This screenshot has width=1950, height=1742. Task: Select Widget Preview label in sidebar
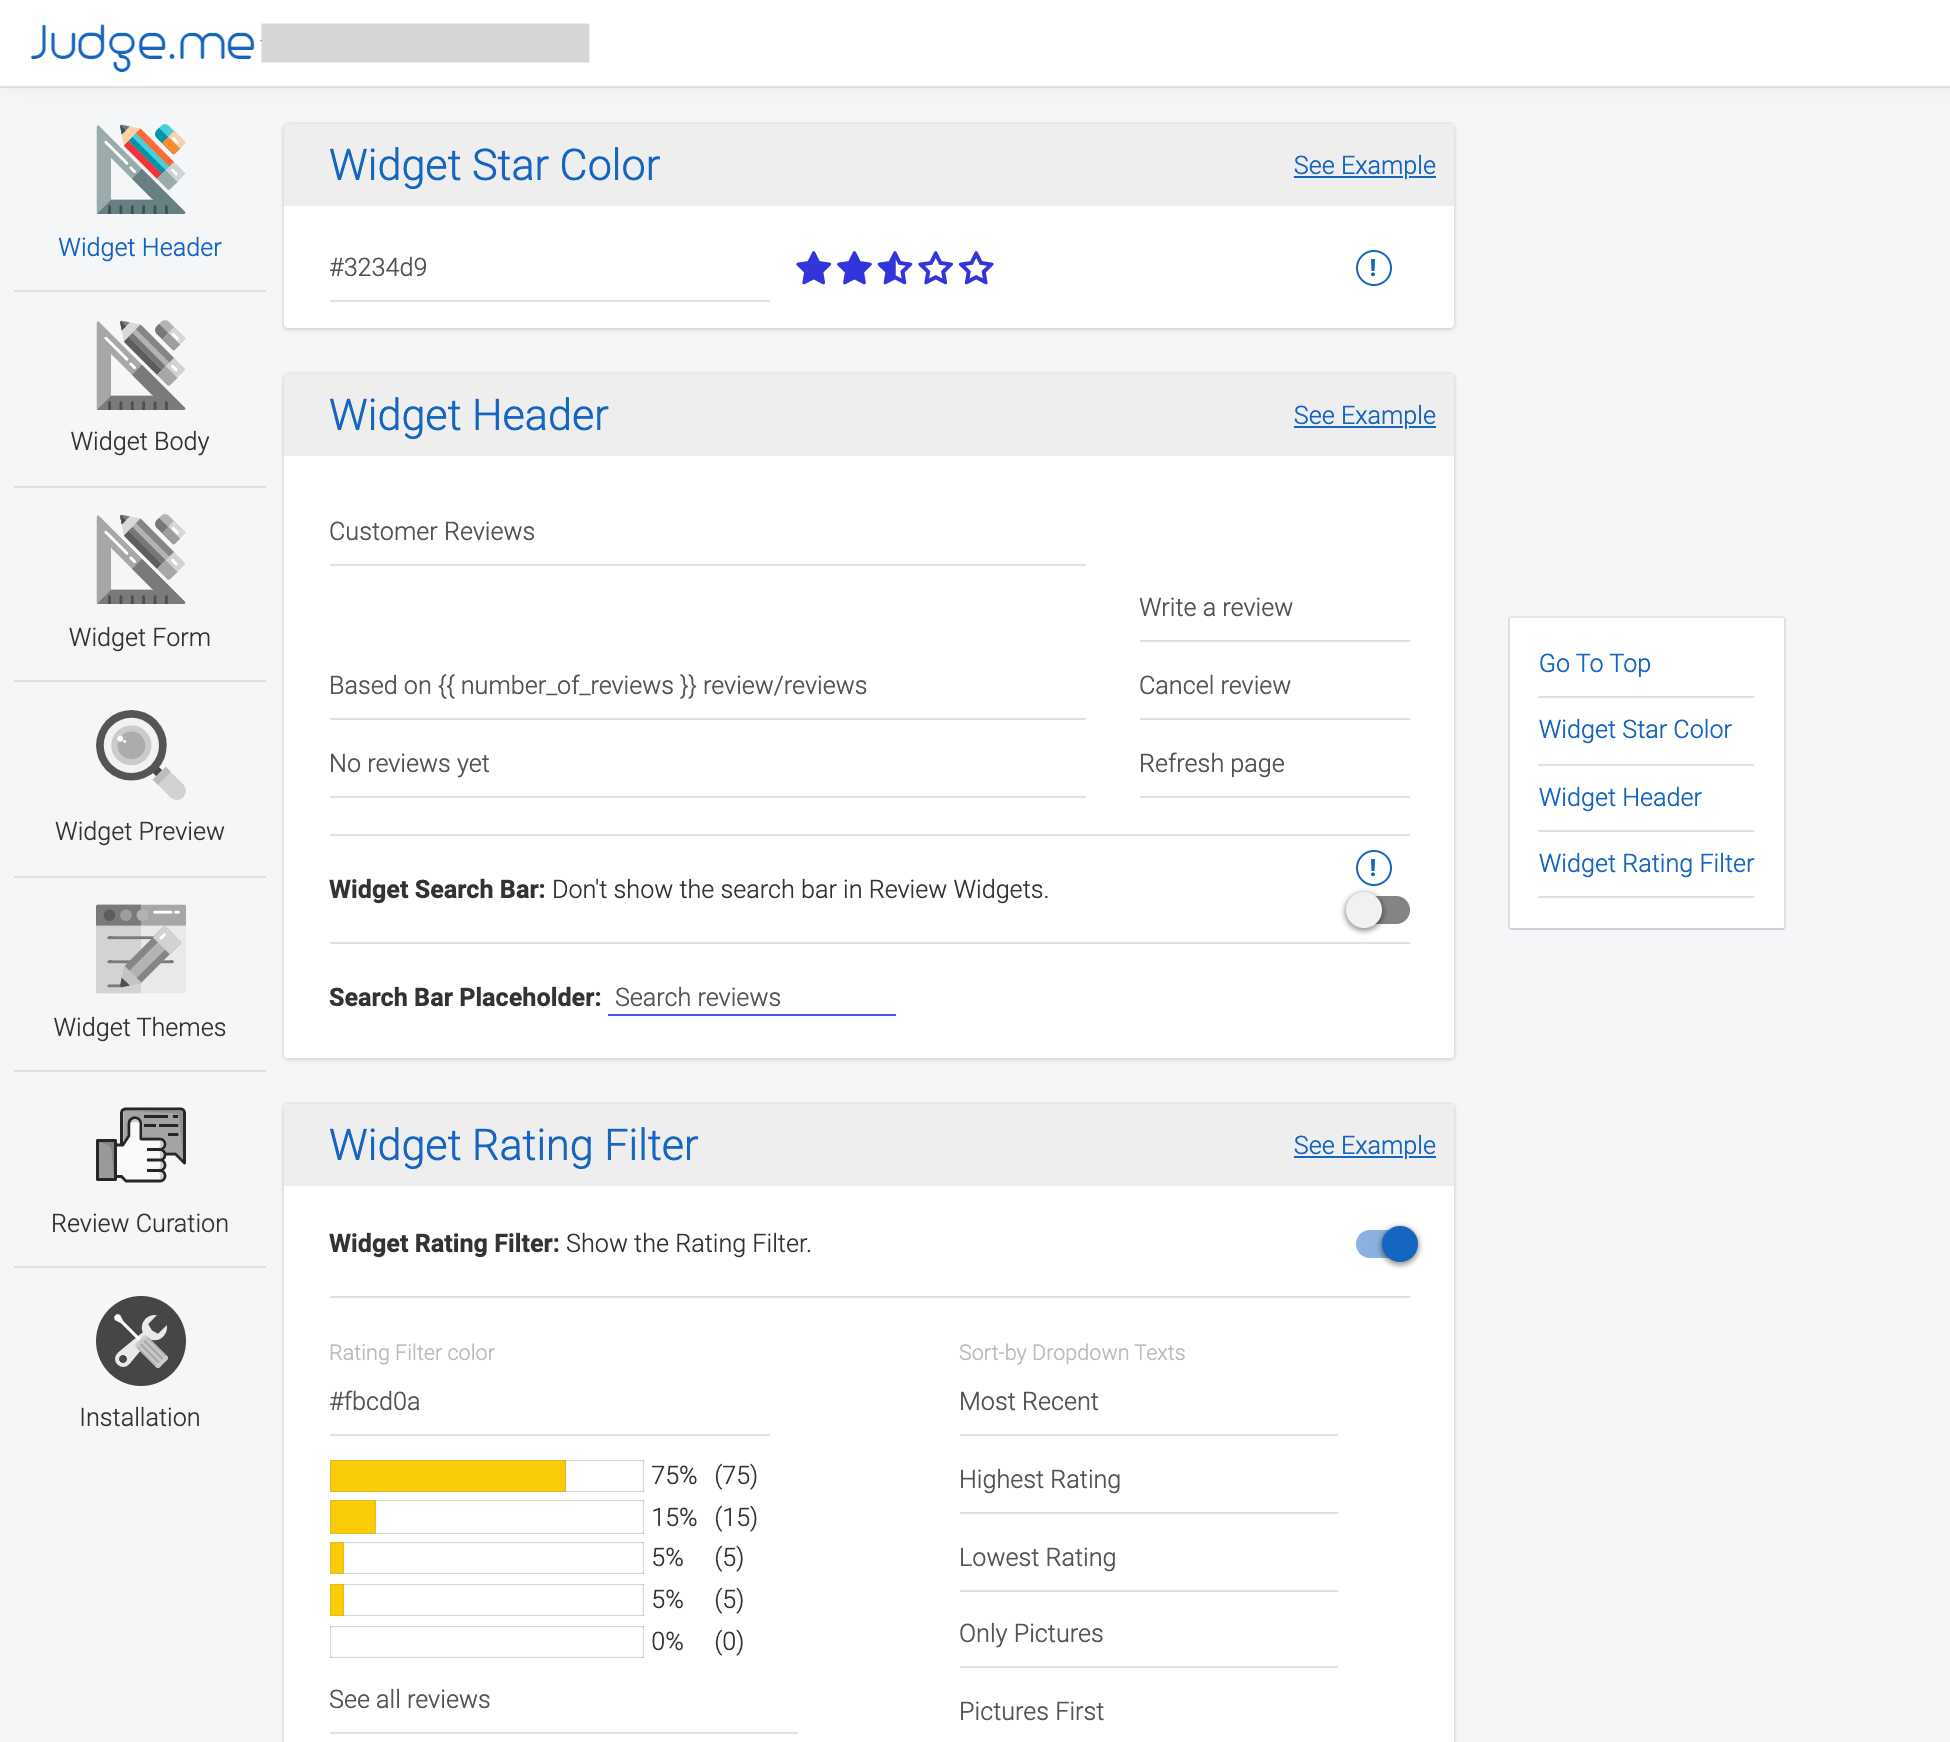(x=140, y=831)
